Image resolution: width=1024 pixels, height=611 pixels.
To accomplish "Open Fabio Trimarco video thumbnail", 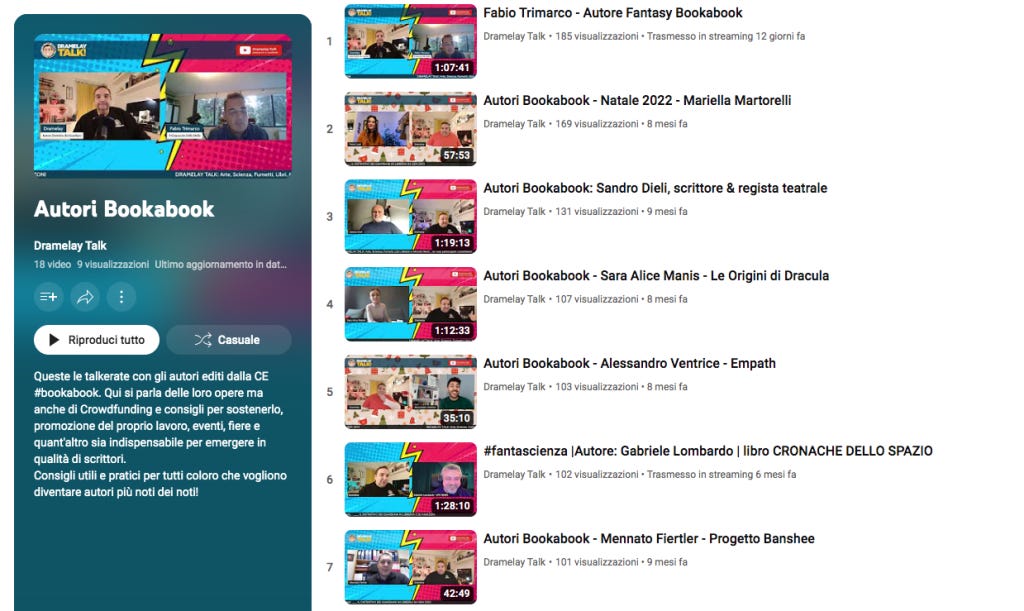I will (x=411, y=41).
